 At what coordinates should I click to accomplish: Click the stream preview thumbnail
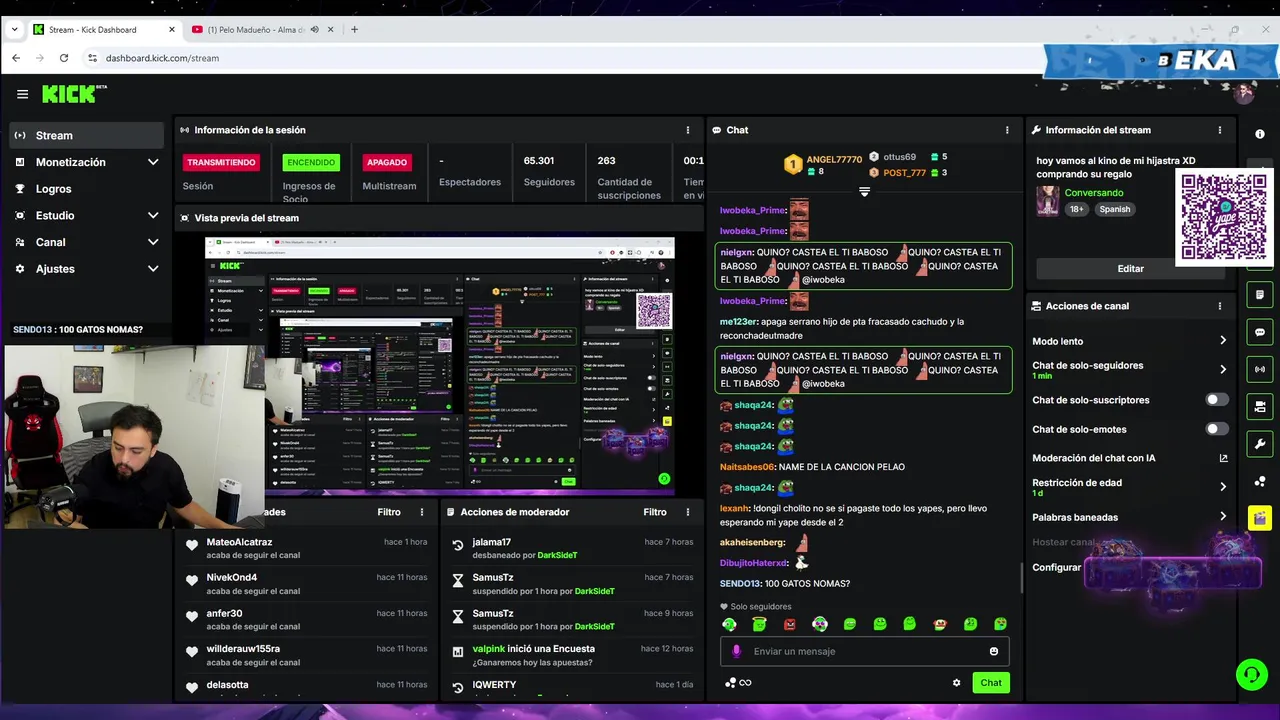click(440, 365)
